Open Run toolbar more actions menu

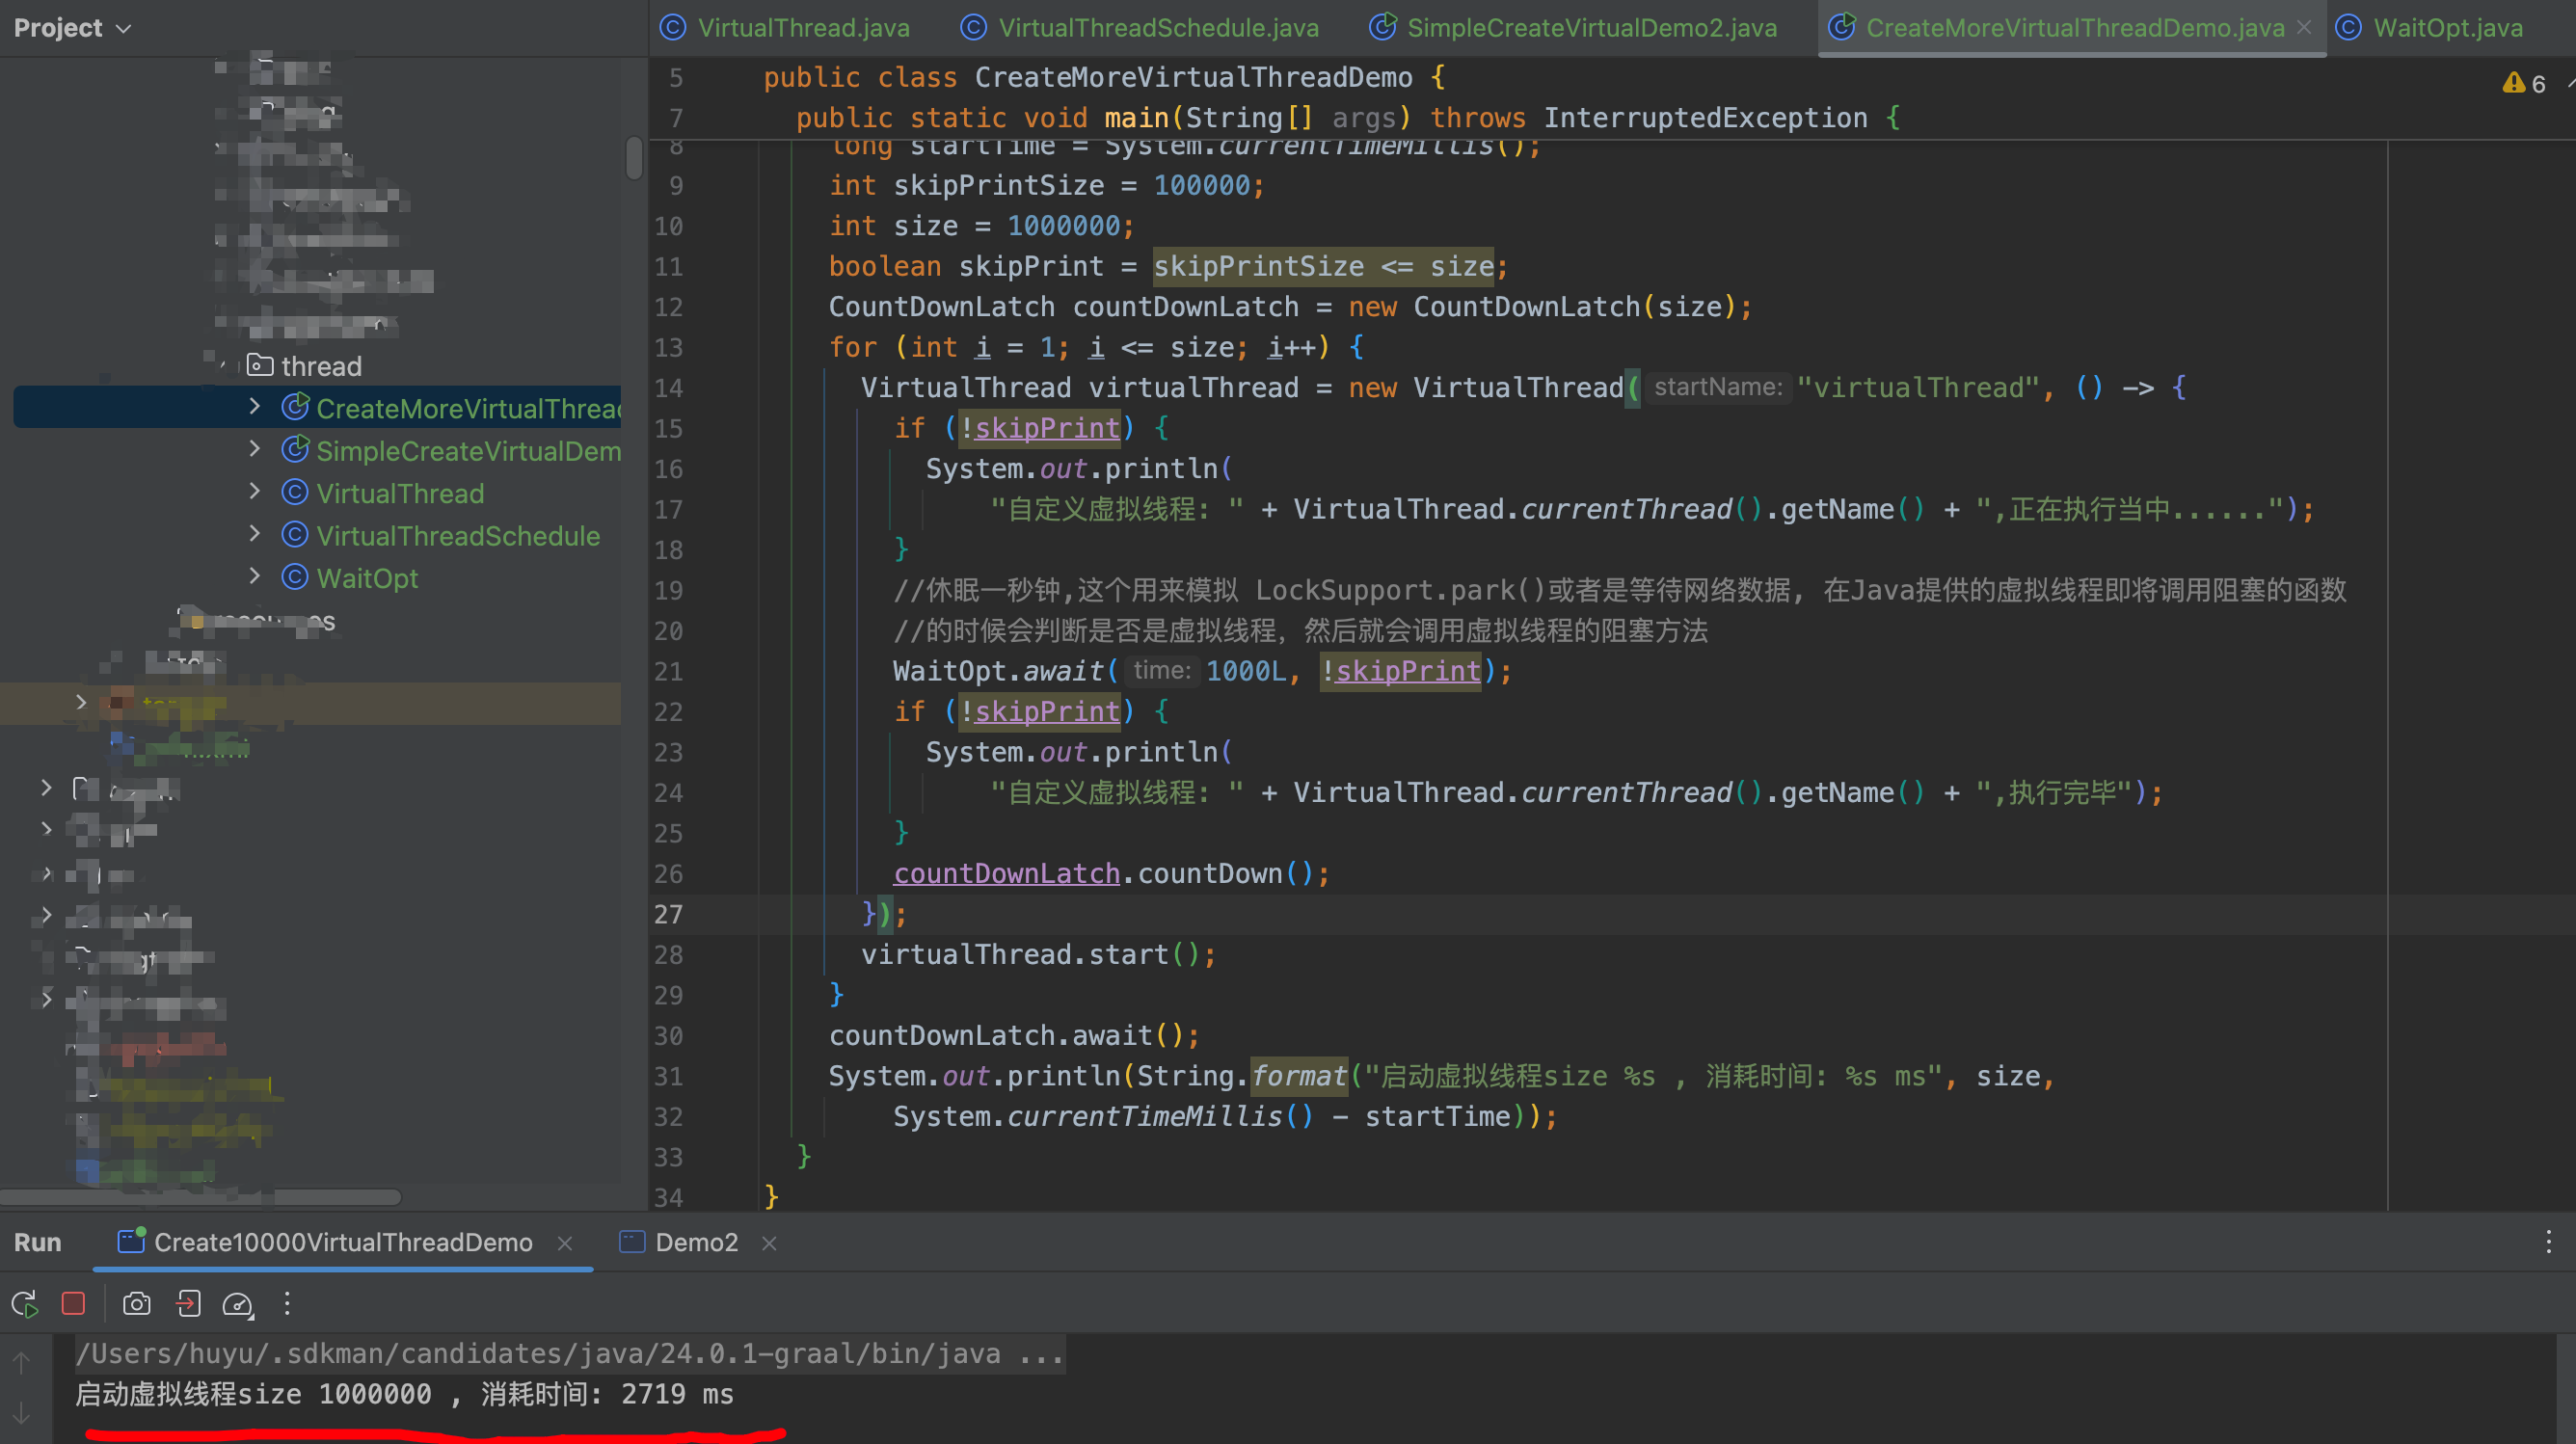[287, 1304]
